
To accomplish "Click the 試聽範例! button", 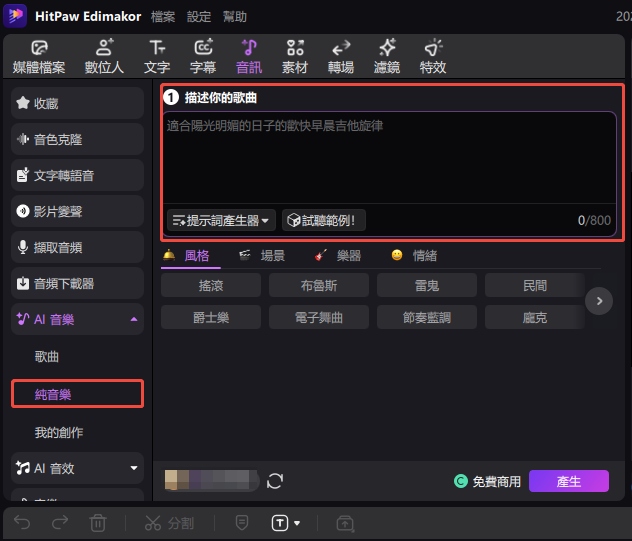I will click(x=324, y=220).
